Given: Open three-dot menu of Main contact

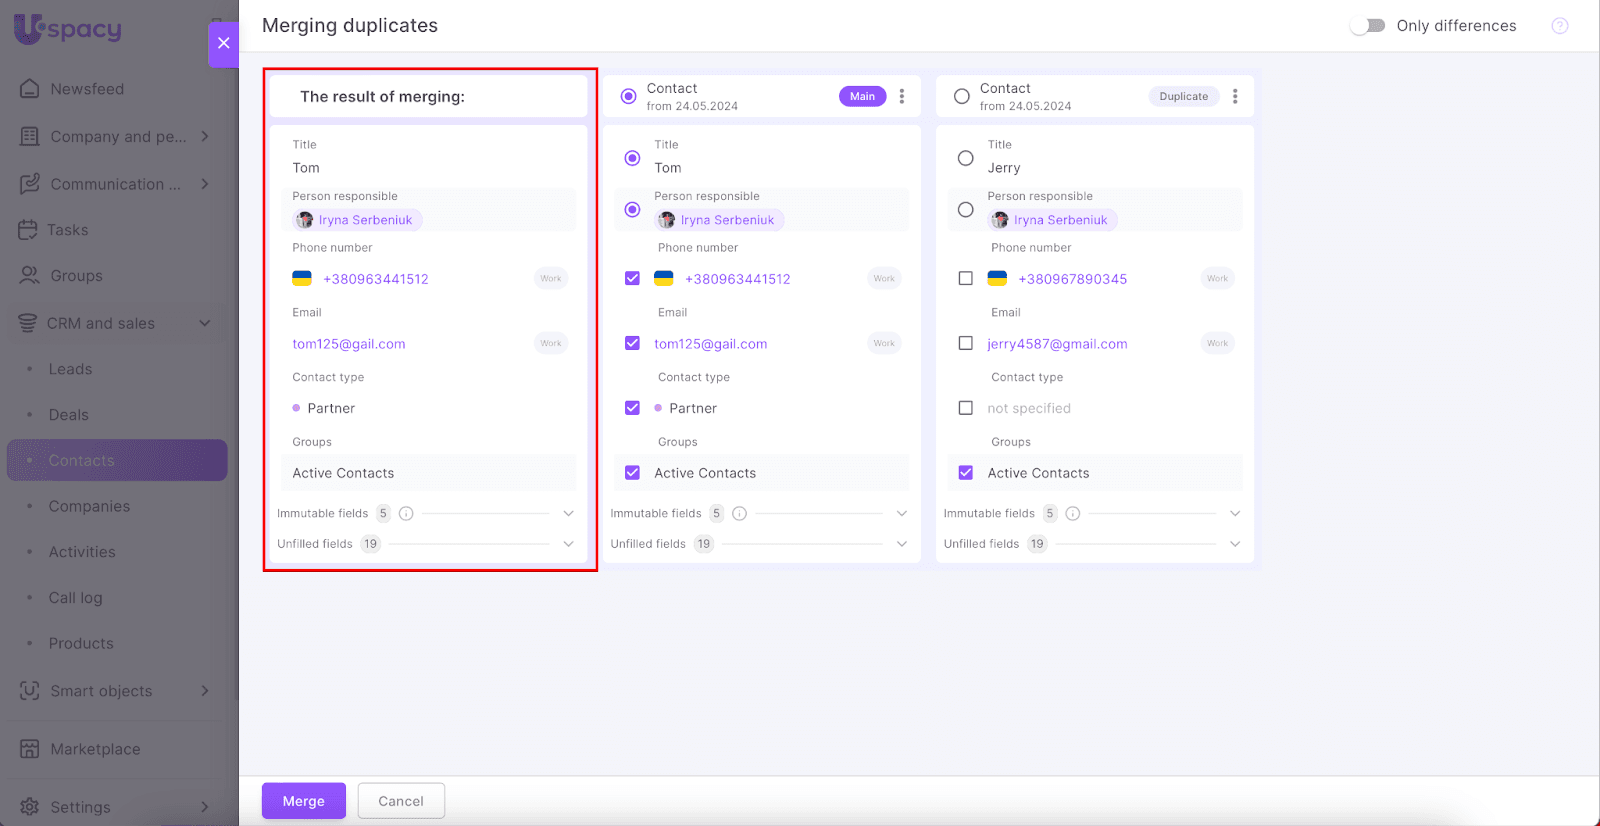Looking at the screenshot, I should (x=902, y=97).
